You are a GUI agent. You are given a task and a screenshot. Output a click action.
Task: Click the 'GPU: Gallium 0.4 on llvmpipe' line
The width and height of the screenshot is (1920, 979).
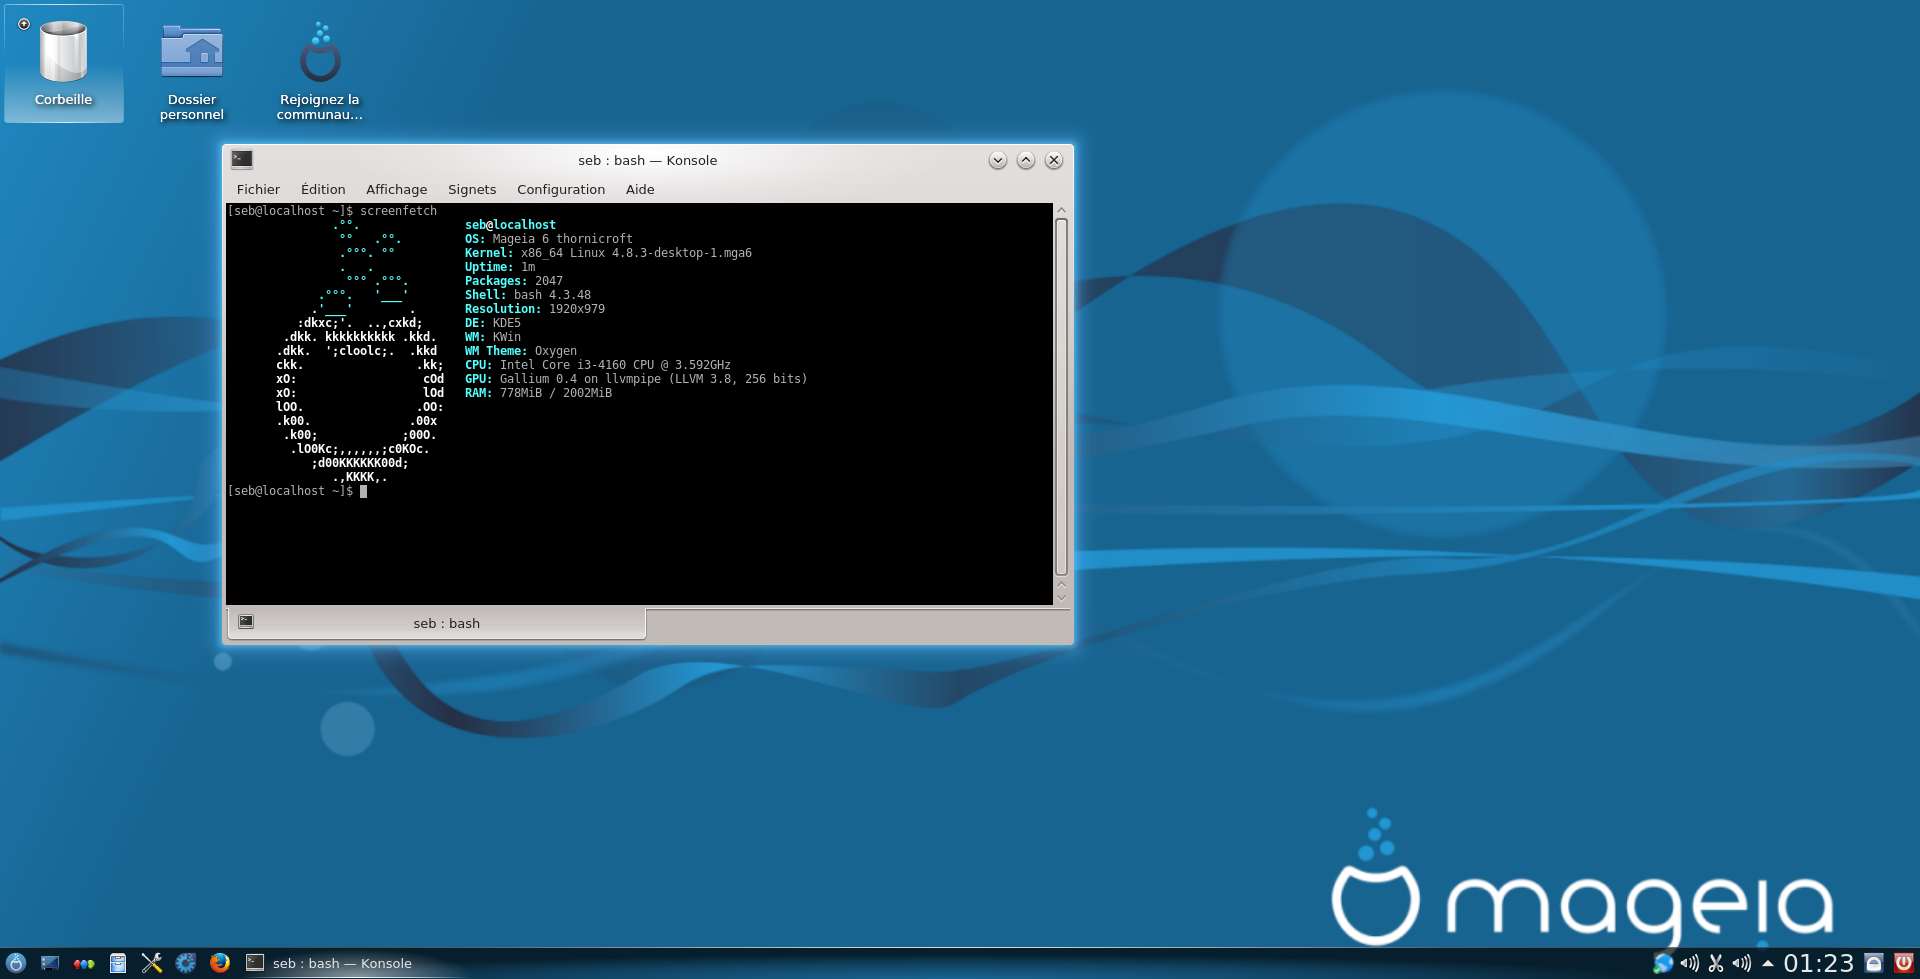point(636,379)
